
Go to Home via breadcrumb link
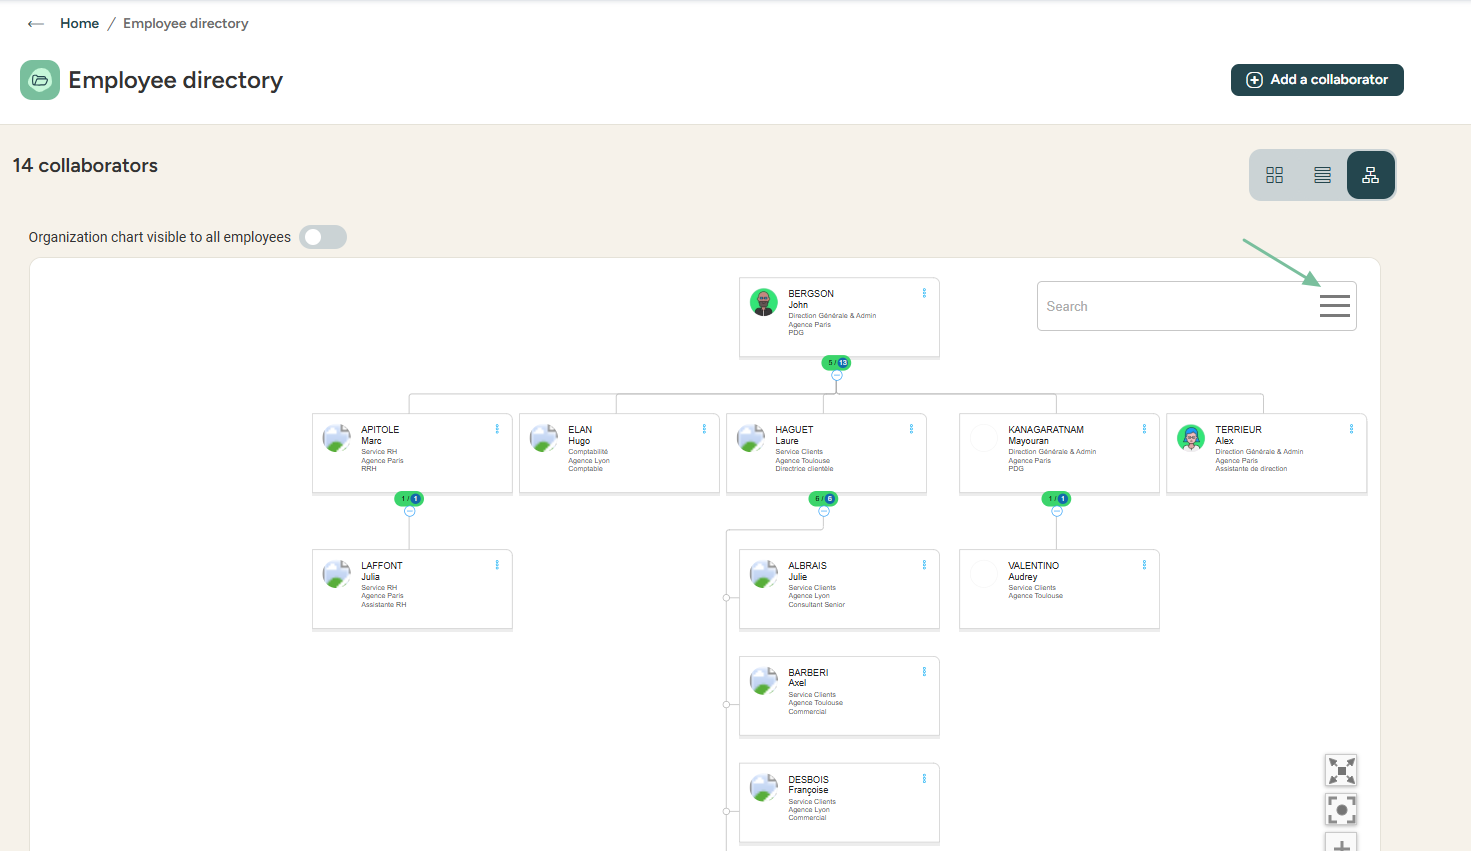tap(79, 24)
